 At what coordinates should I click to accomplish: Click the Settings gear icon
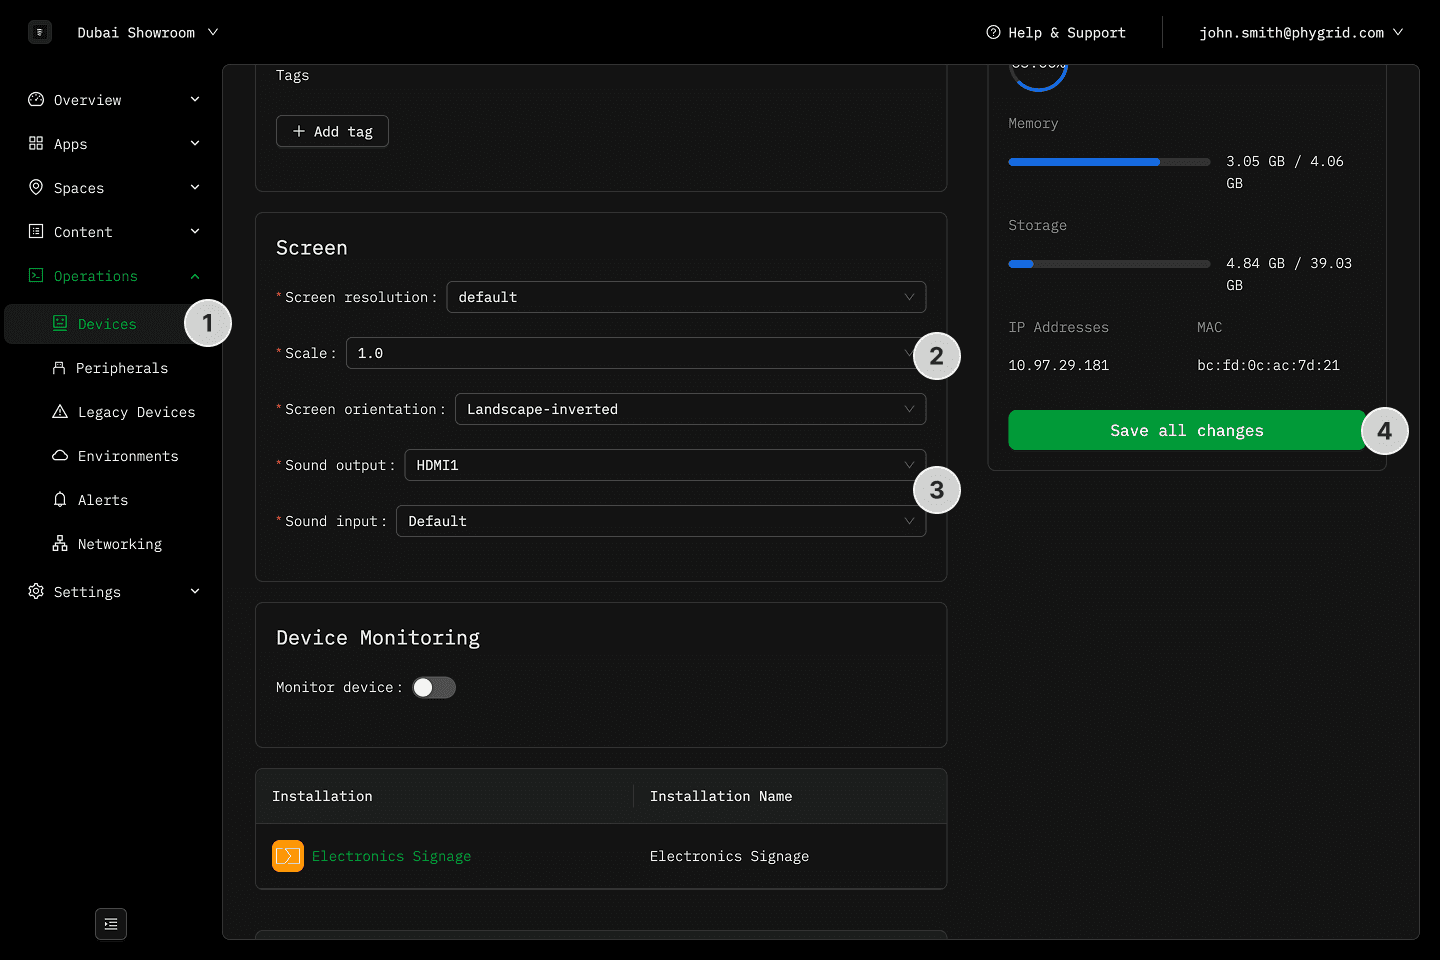coord(36,591)
